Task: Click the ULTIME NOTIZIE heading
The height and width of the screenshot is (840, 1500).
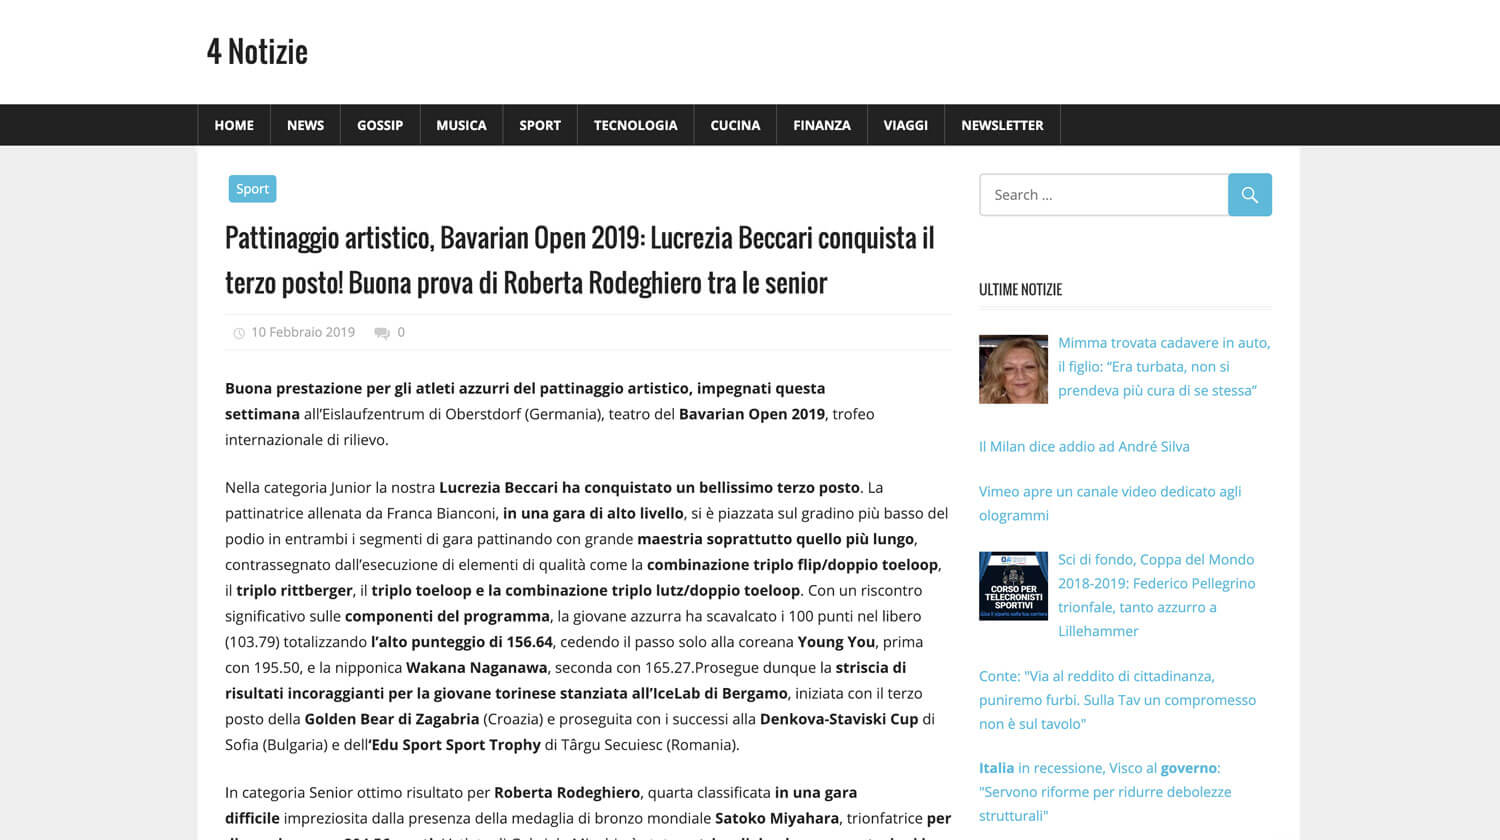Action: pyautogui.click(x=1020, y=290)
